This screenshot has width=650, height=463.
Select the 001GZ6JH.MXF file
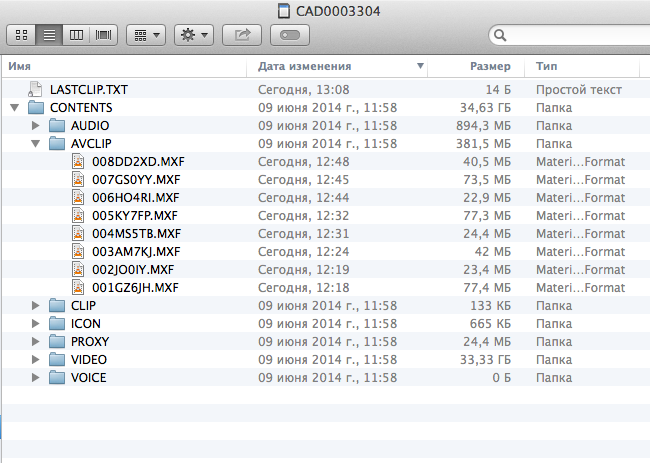point(134,288)
